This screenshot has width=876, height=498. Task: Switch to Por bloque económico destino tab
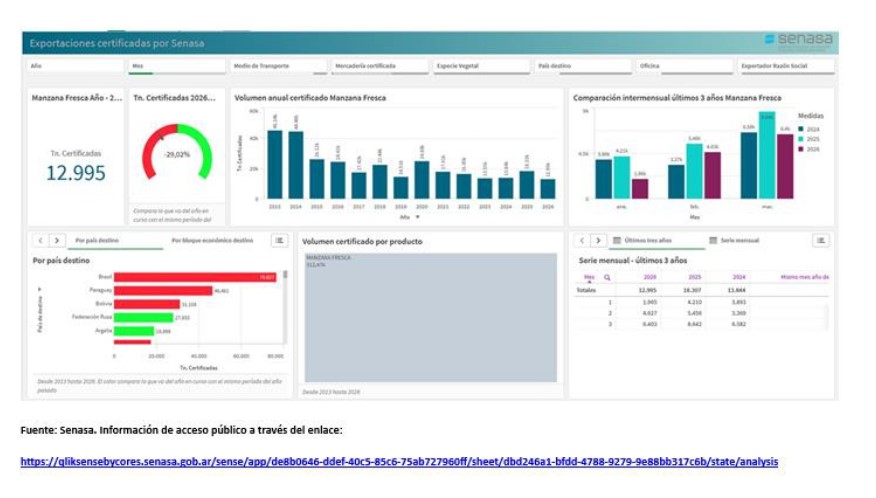tap(212, 241)
